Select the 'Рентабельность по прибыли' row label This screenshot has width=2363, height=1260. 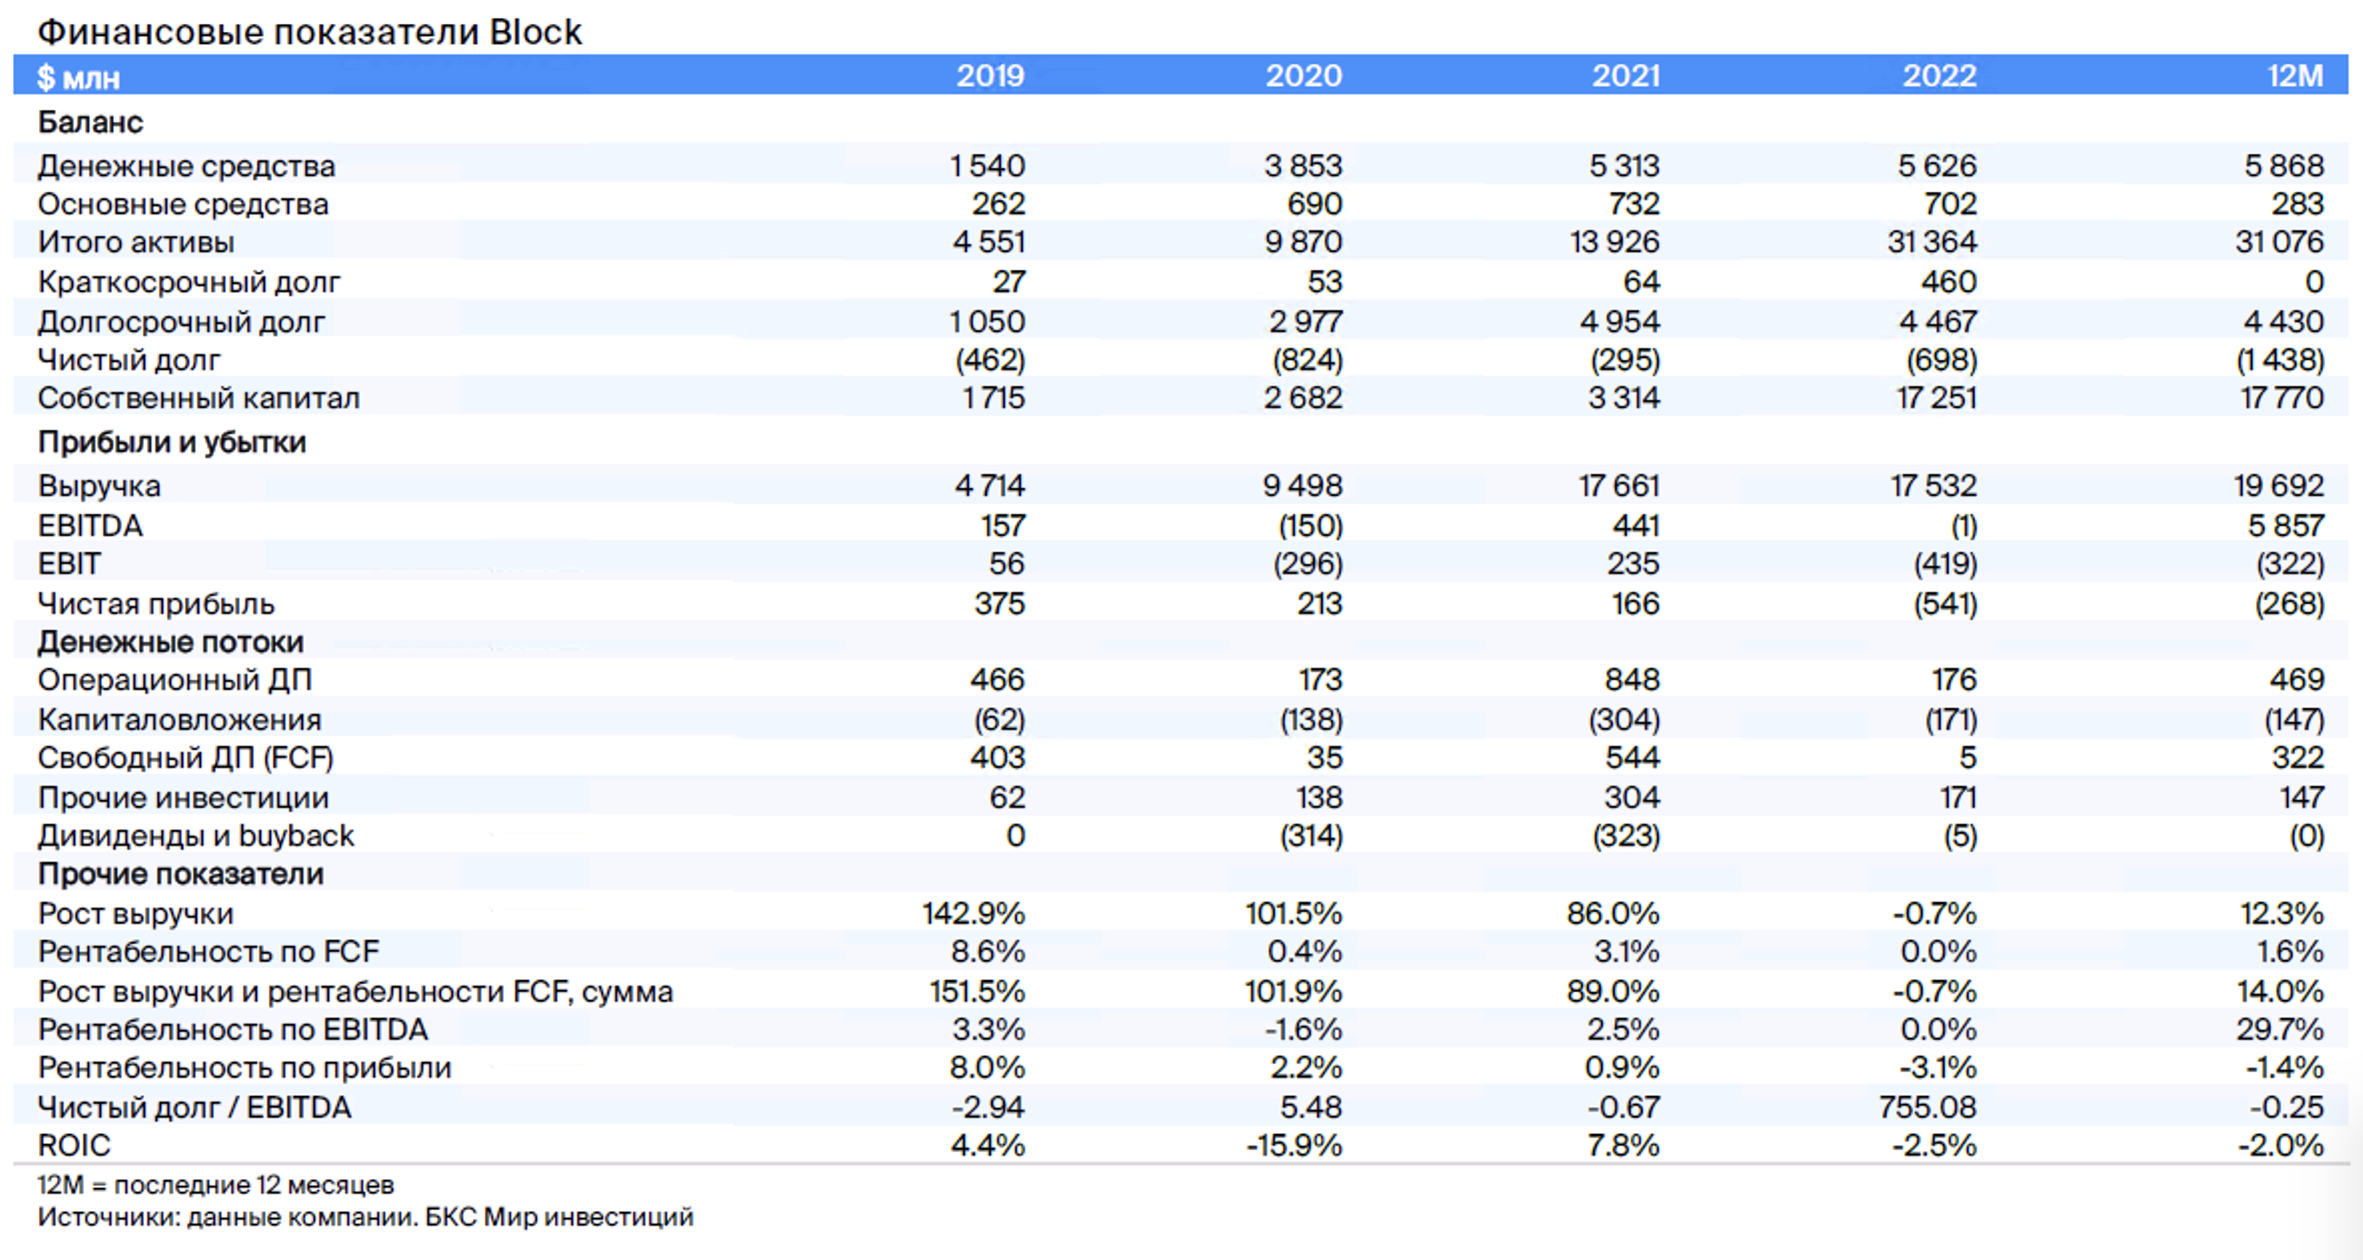tap(245, 1068)
